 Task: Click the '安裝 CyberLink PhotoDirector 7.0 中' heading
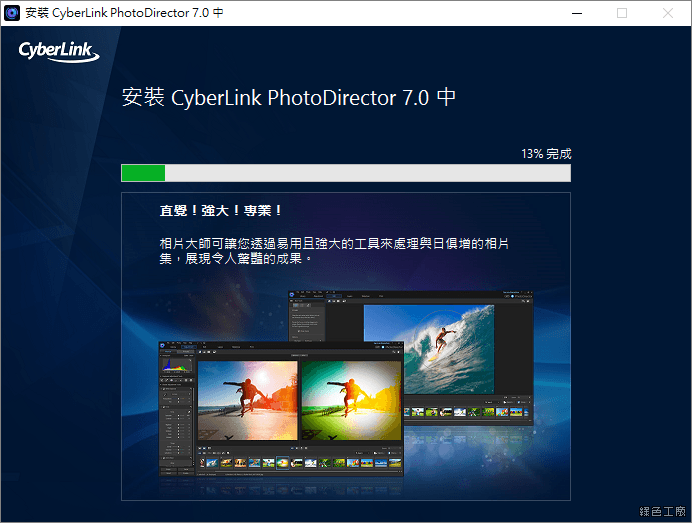click(289, 97)
